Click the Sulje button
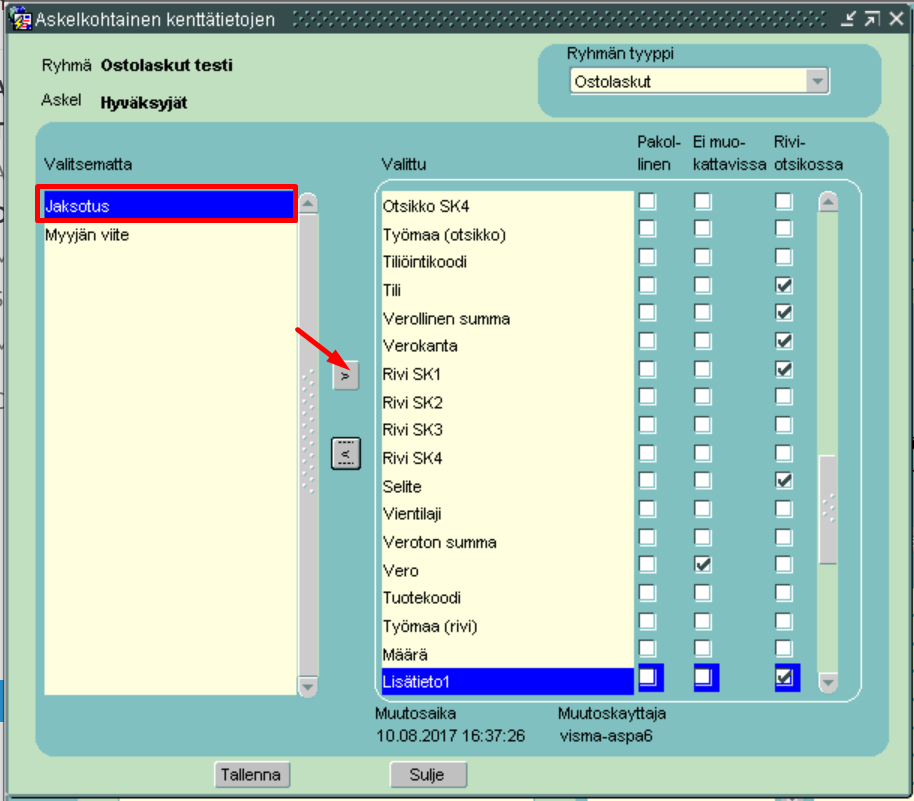The height and width of the screenshot is (801, 914). pos(428,775)
